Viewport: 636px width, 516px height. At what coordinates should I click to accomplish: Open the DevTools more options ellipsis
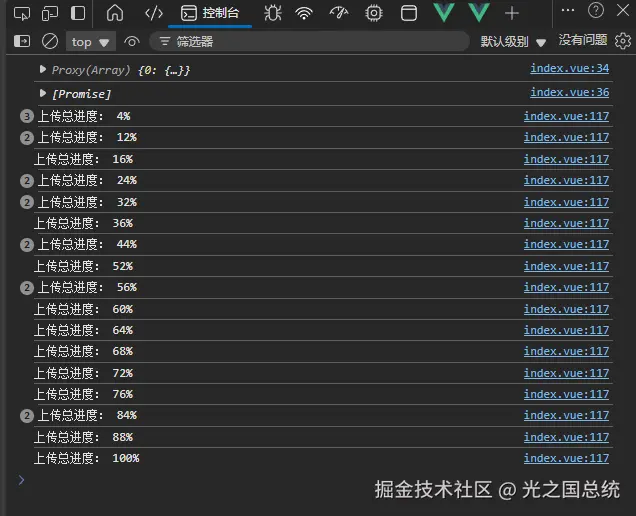pos(567,10)
